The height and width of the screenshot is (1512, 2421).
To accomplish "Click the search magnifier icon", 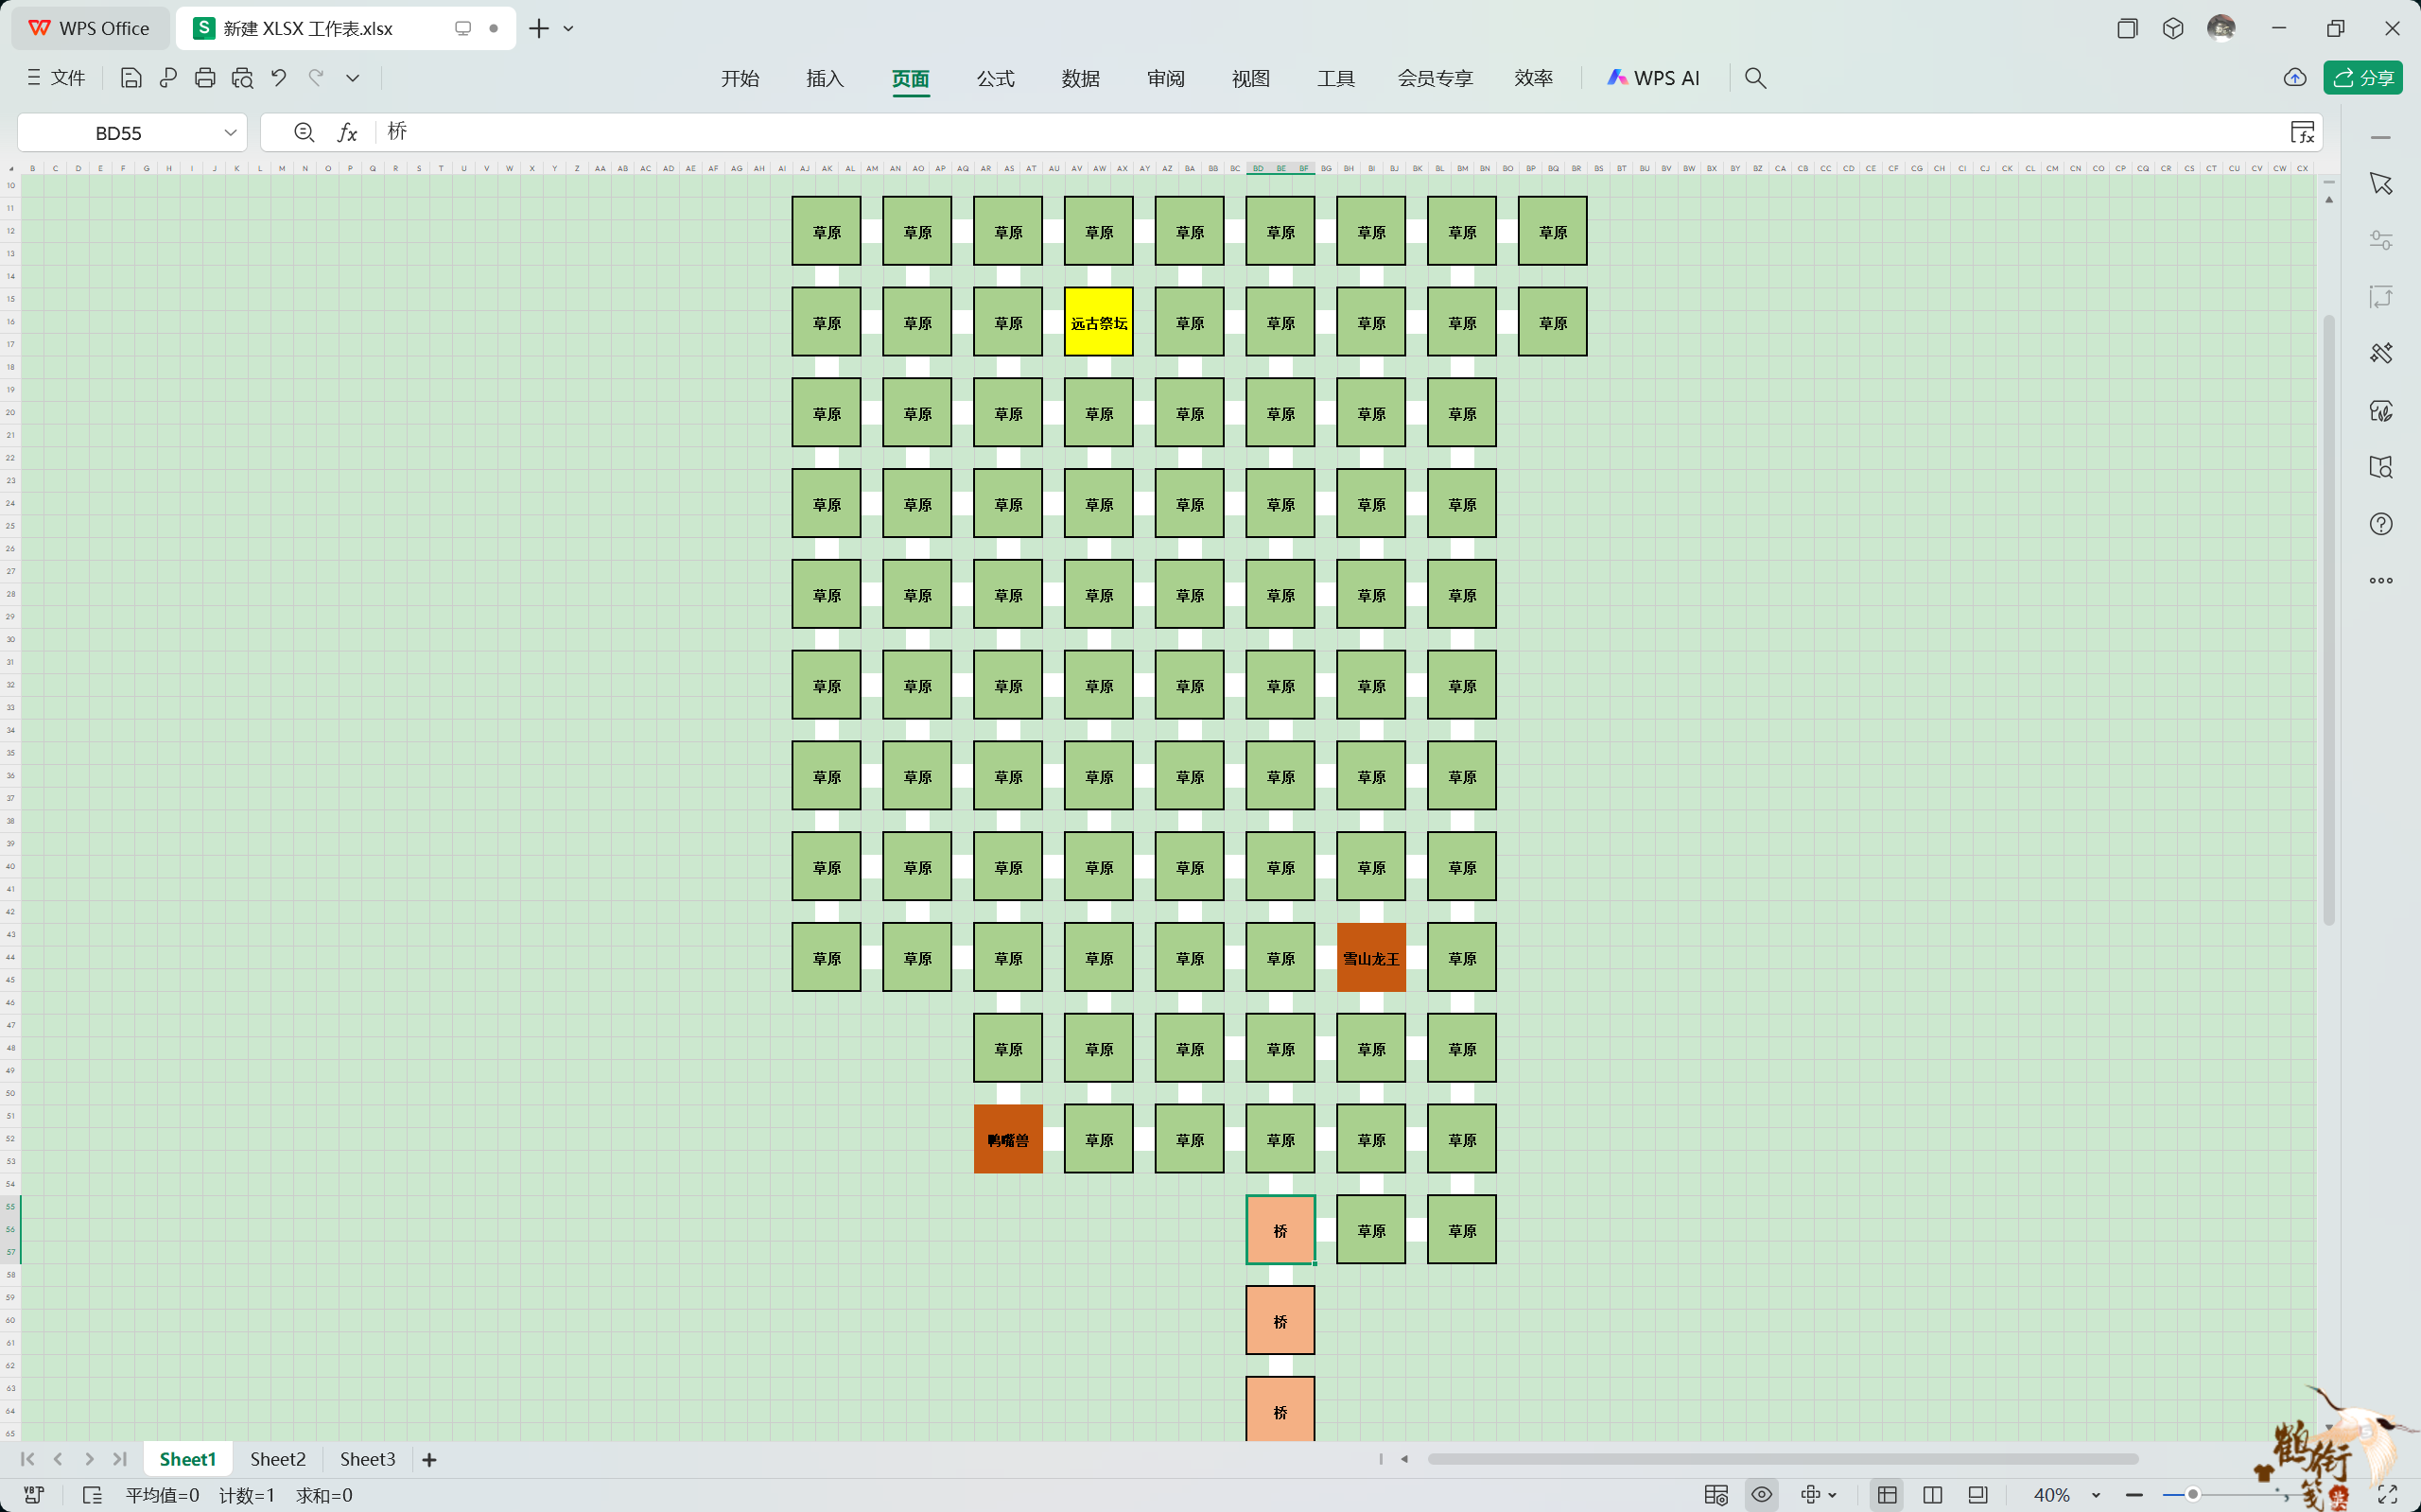I will [x=1755, y=78].
